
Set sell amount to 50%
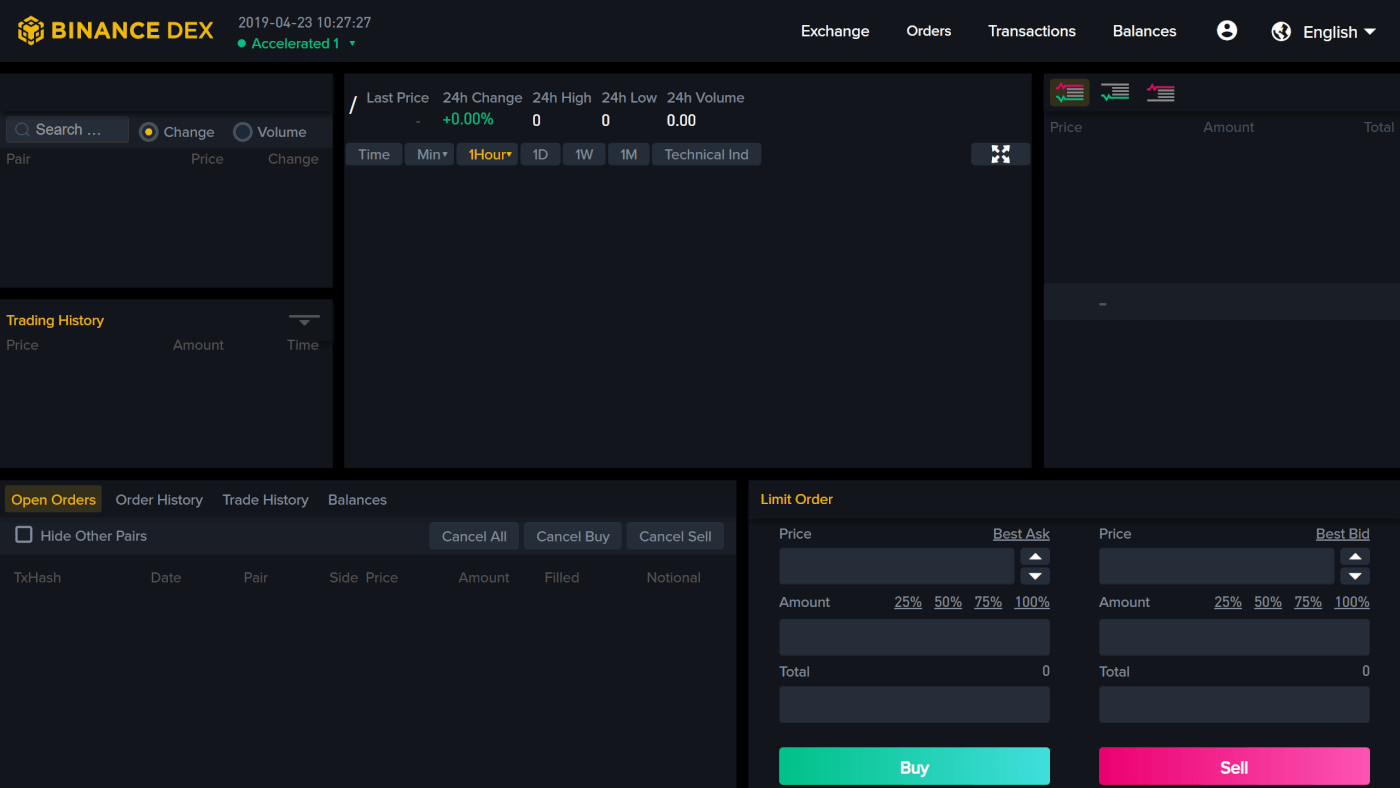click(1268, 602)
